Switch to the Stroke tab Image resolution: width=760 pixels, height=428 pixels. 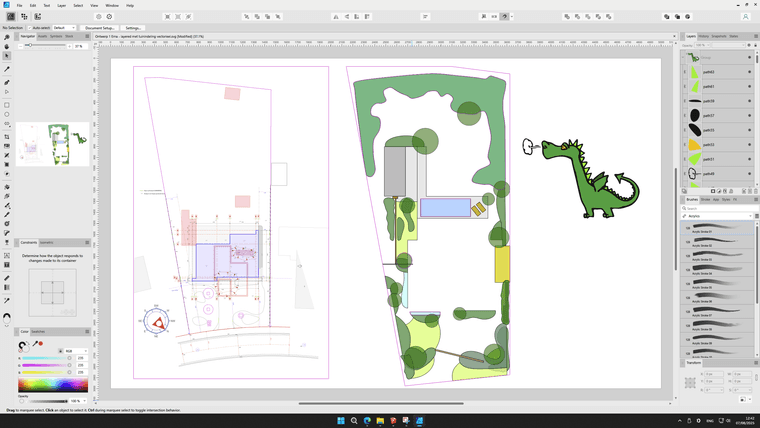pyautogui.click(x=705, y=200)
